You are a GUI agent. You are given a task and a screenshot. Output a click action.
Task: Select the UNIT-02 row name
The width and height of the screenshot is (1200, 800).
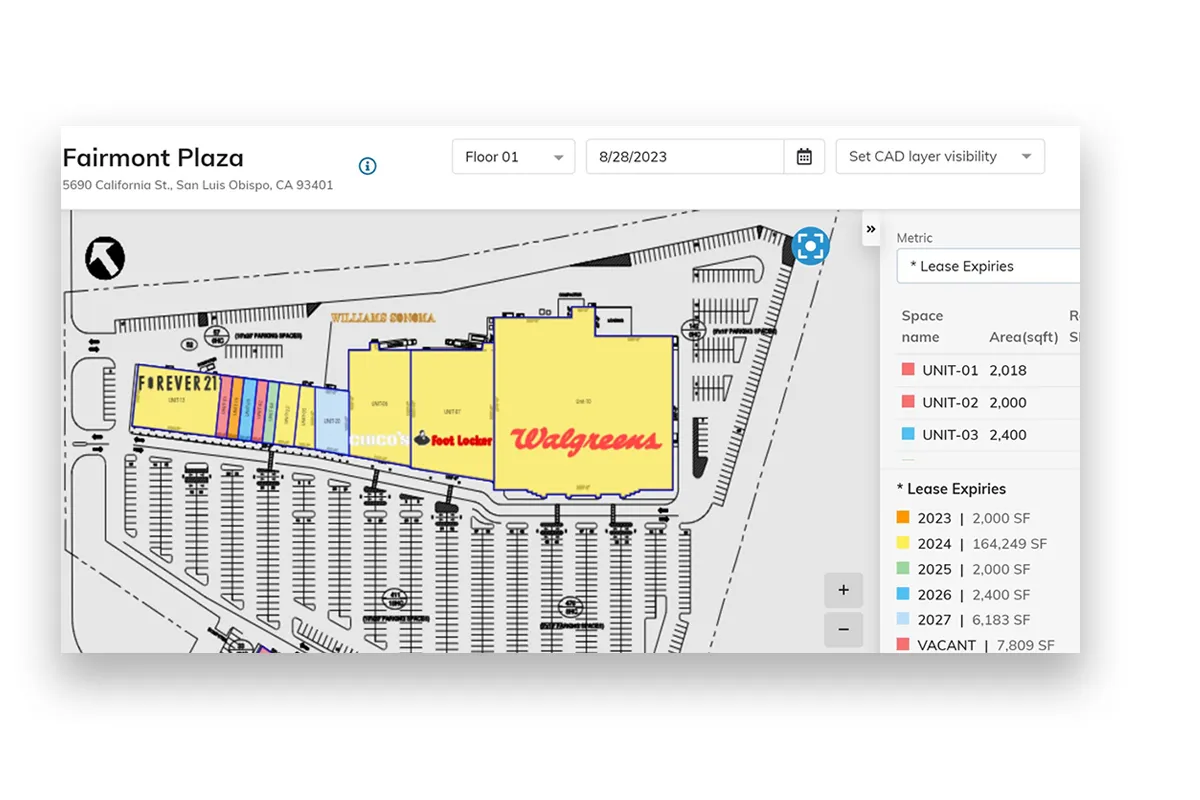click(x=950, y=402)
